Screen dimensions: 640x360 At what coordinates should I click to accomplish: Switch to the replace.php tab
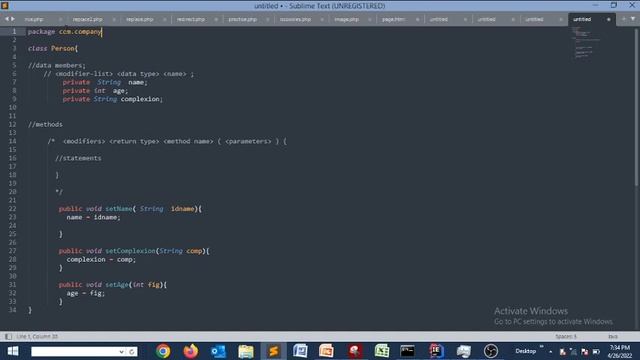140,19
